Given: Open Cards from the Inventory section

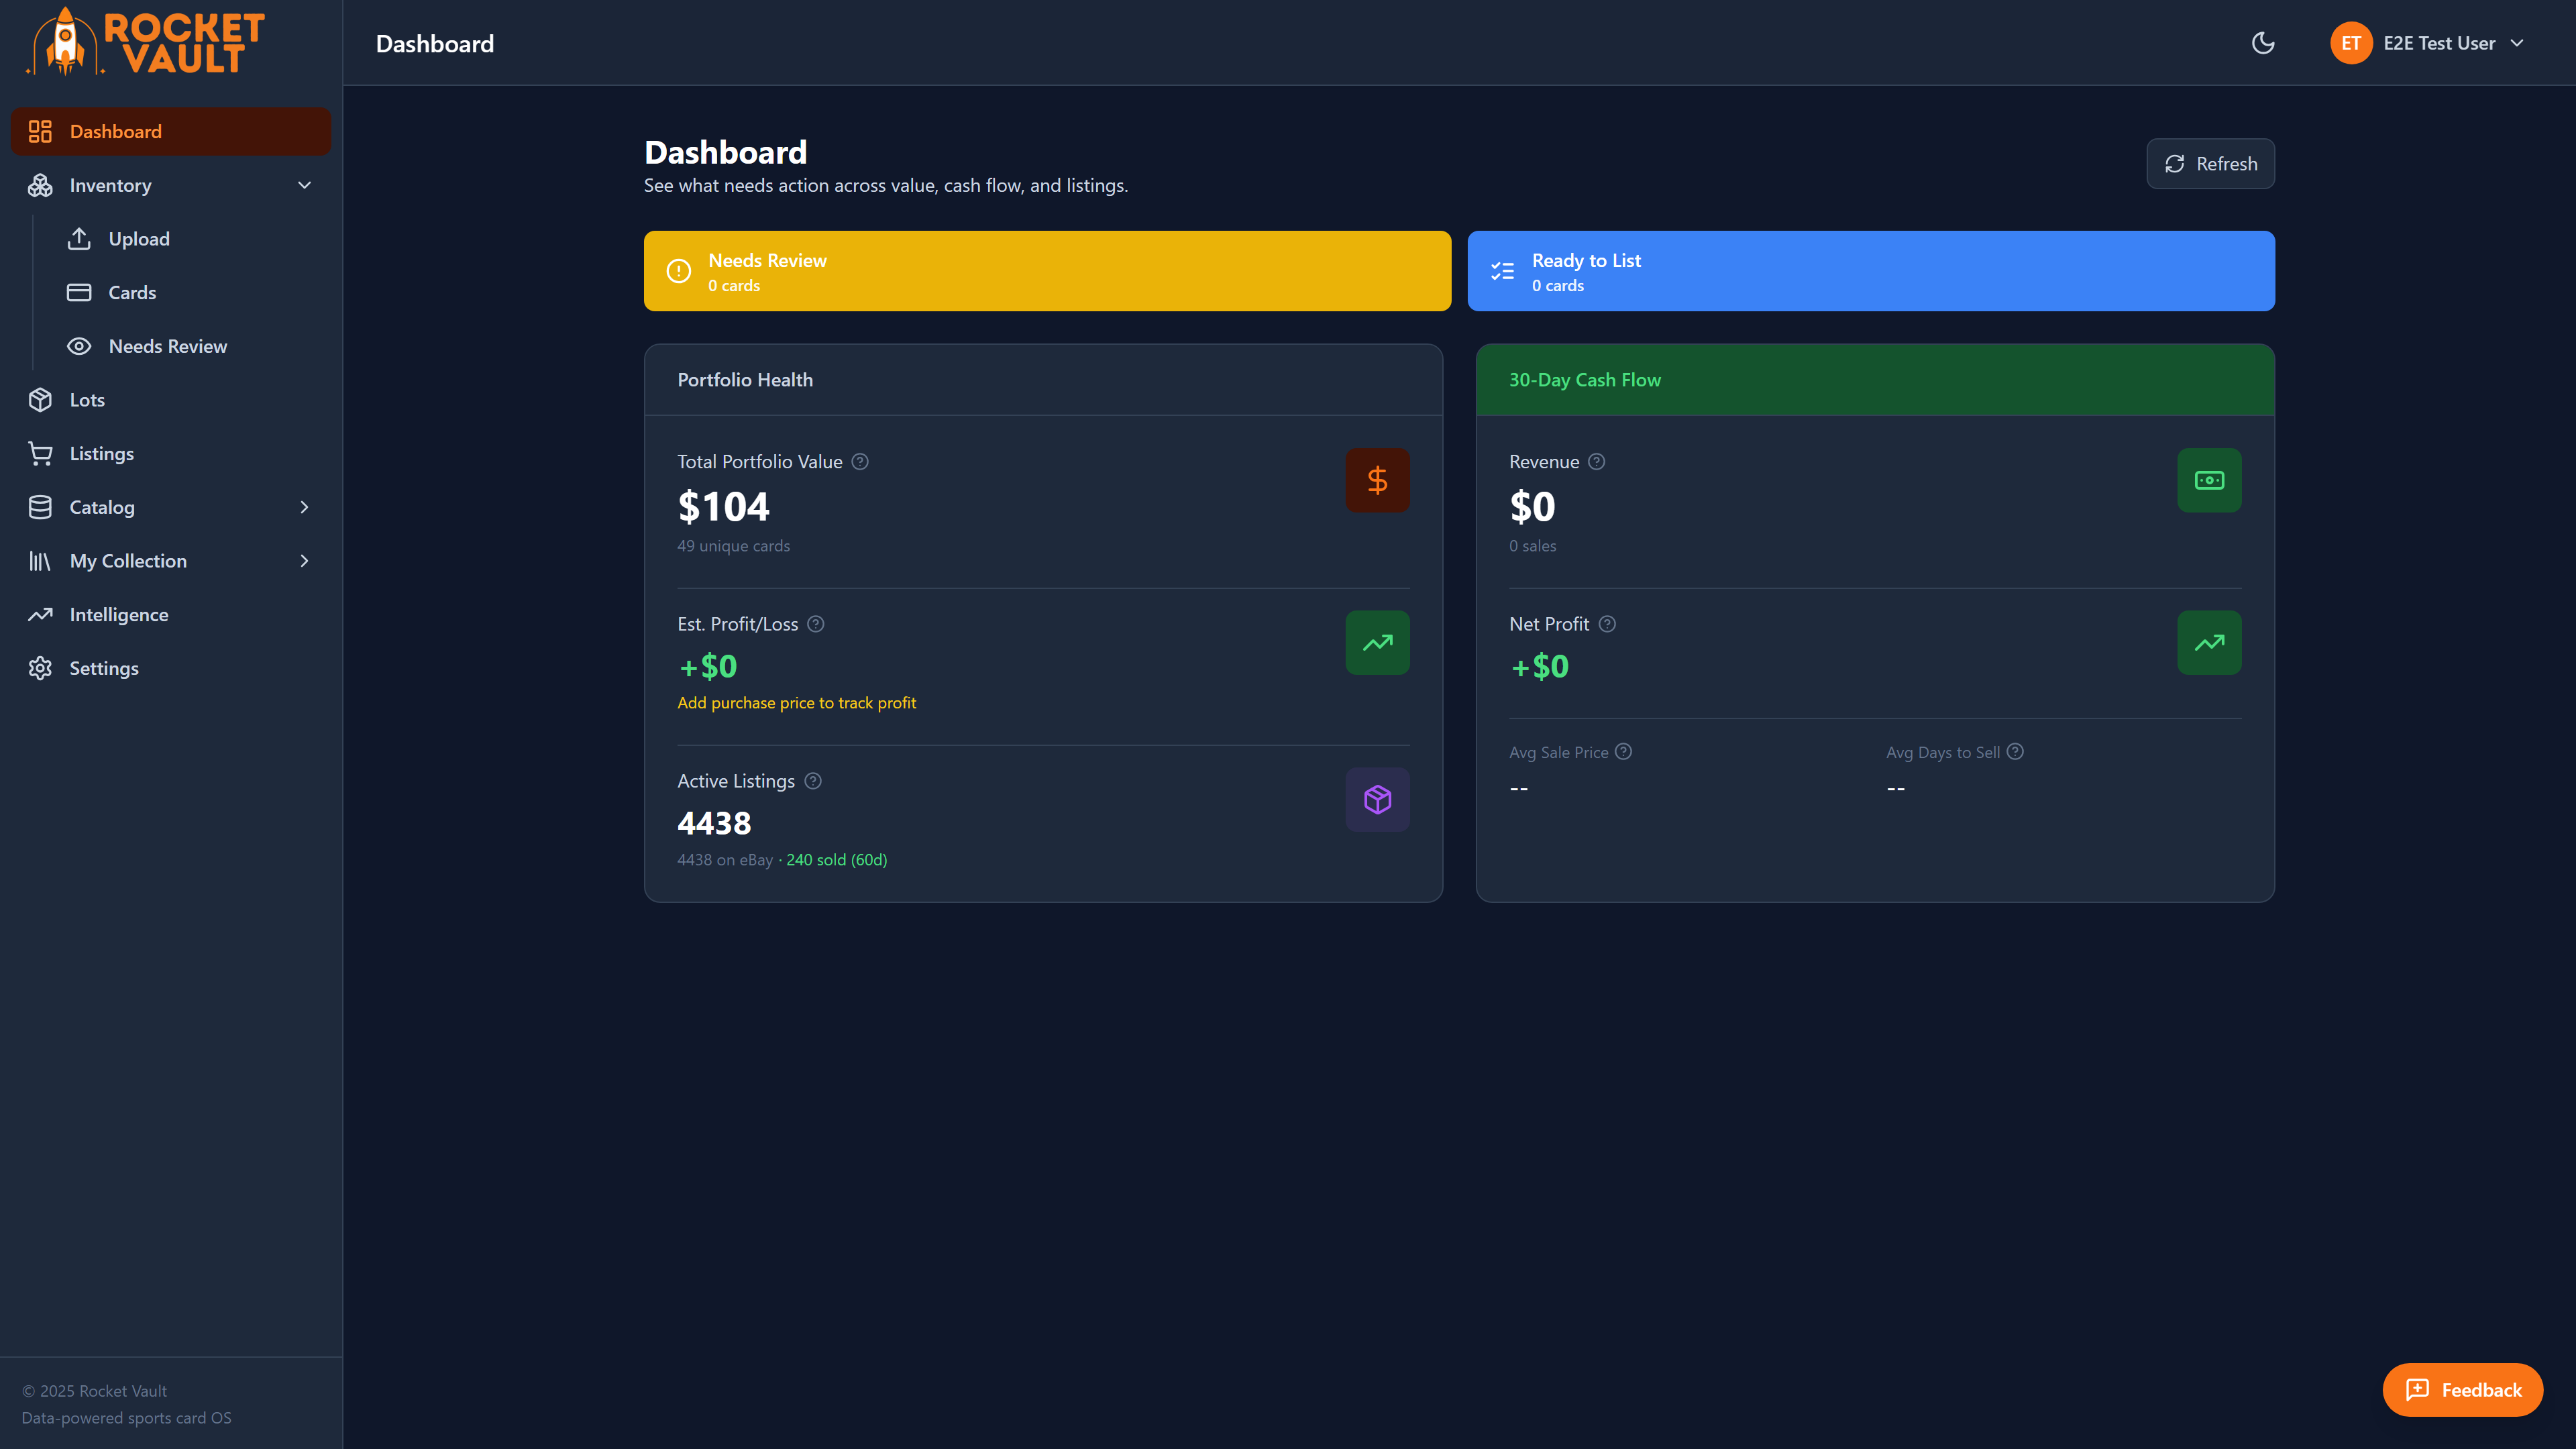Looking at the screenshot, I should click(x=131, y=292).
